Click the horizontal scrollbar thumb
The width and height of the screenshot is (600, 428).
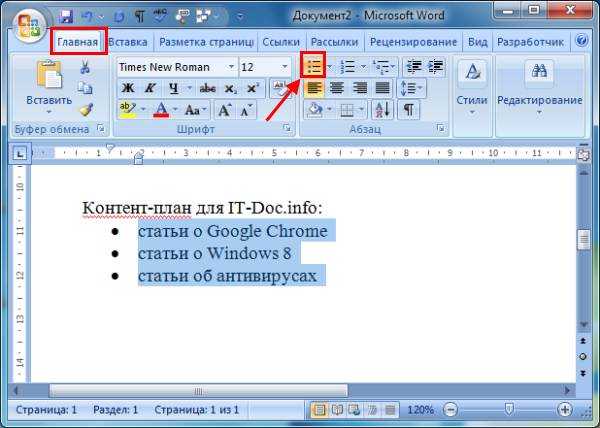click(199, 391)
